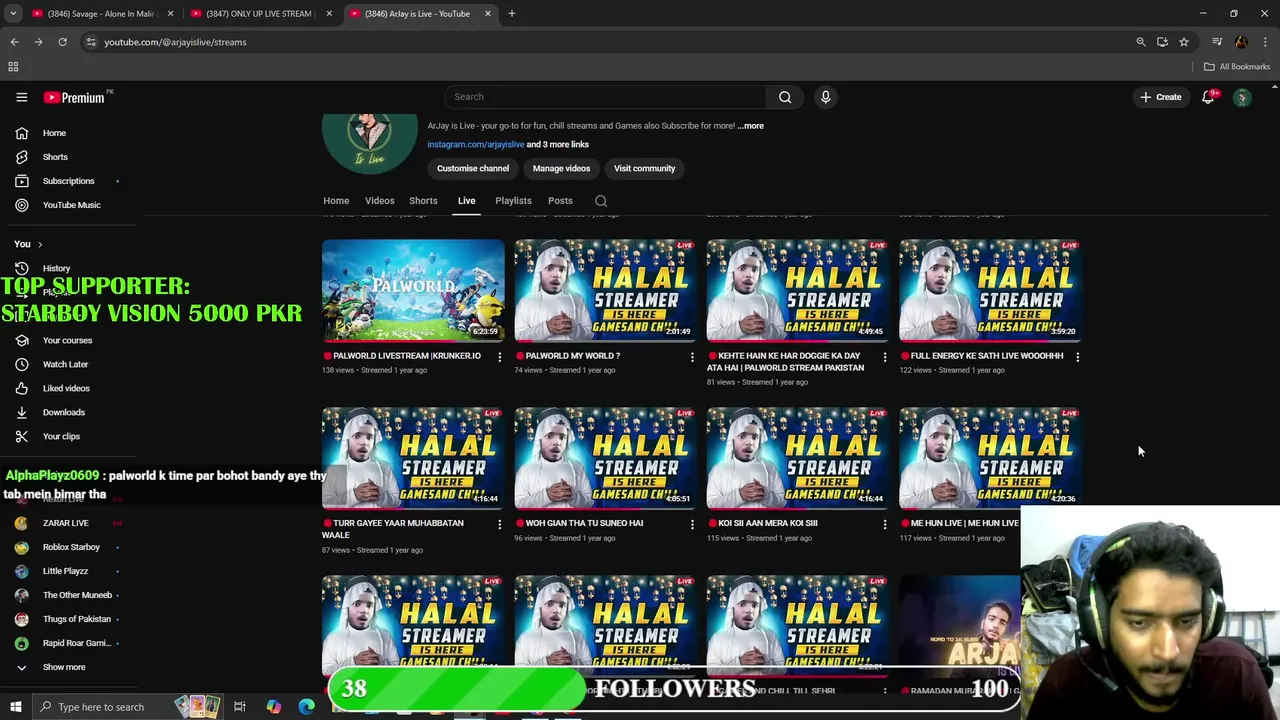
Task: Open options for PALWORLD MY WORLD video
Action: tap(692, 357)
